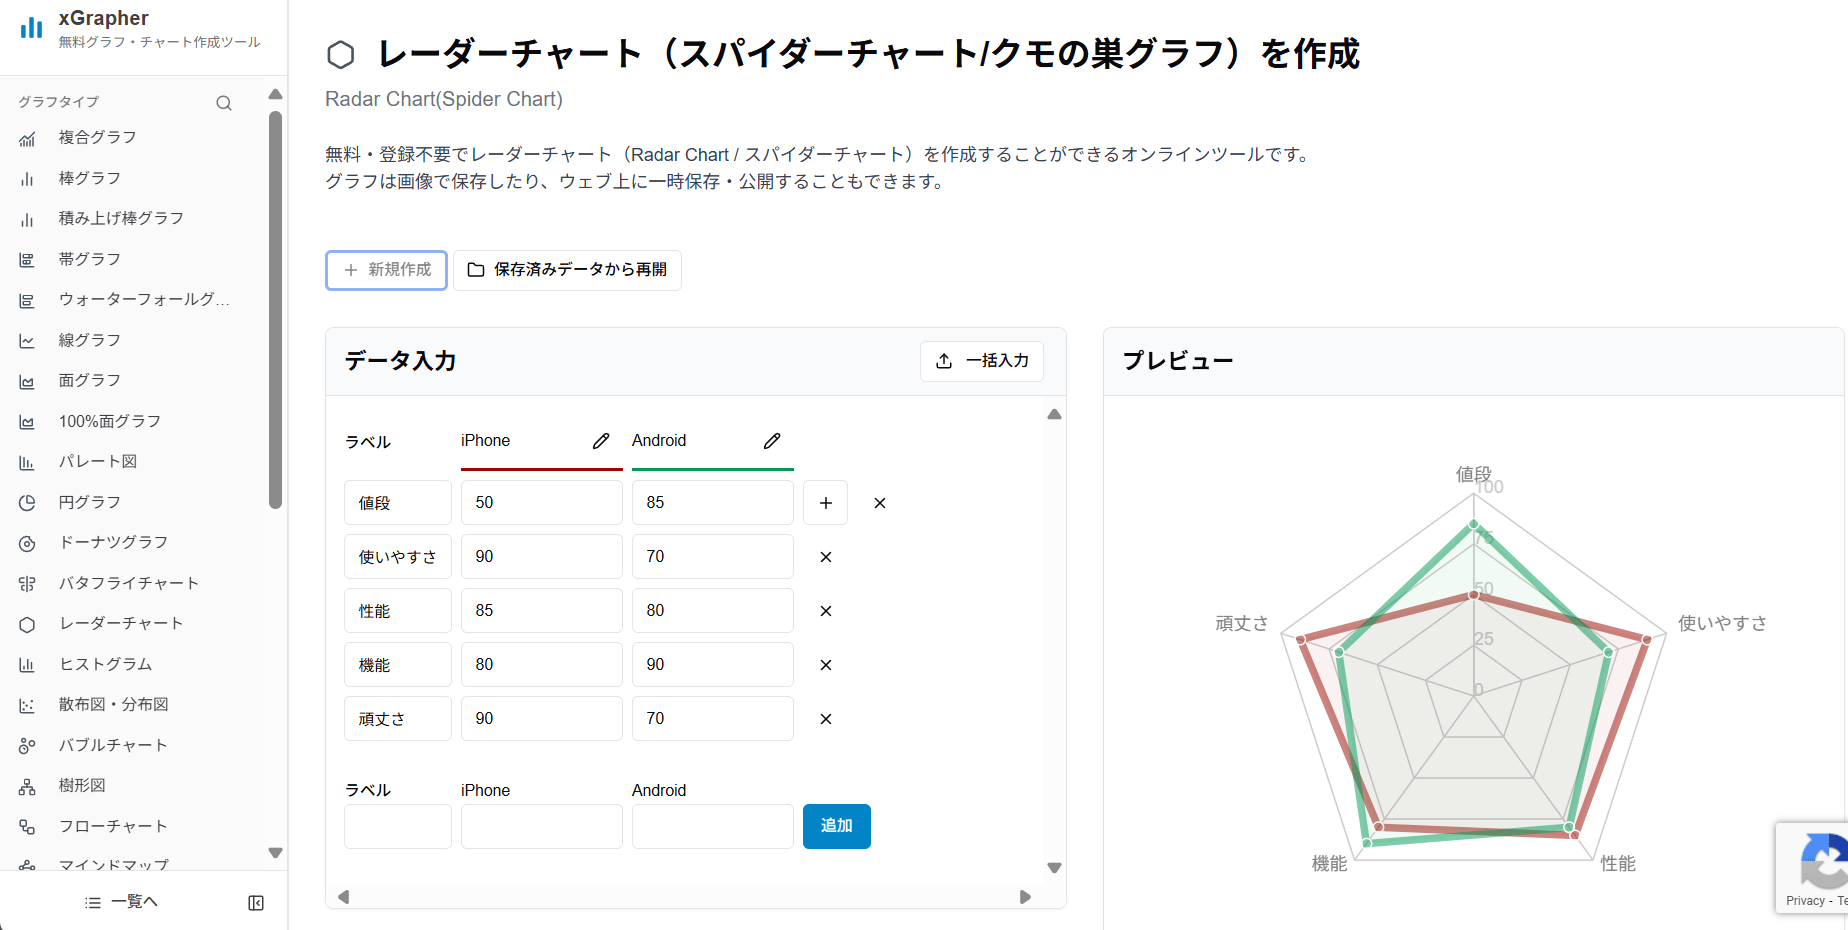The image size is (1848, 930).
Task: Click the Android 値段 value field
Action: coord(712,502)
